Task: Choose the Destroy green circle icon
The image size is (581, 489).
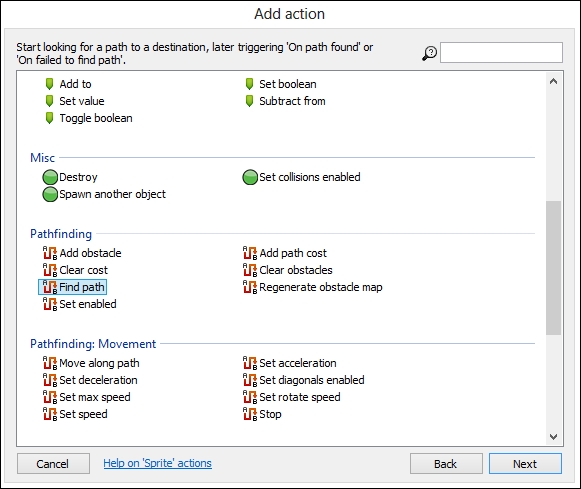Action: 50,177
